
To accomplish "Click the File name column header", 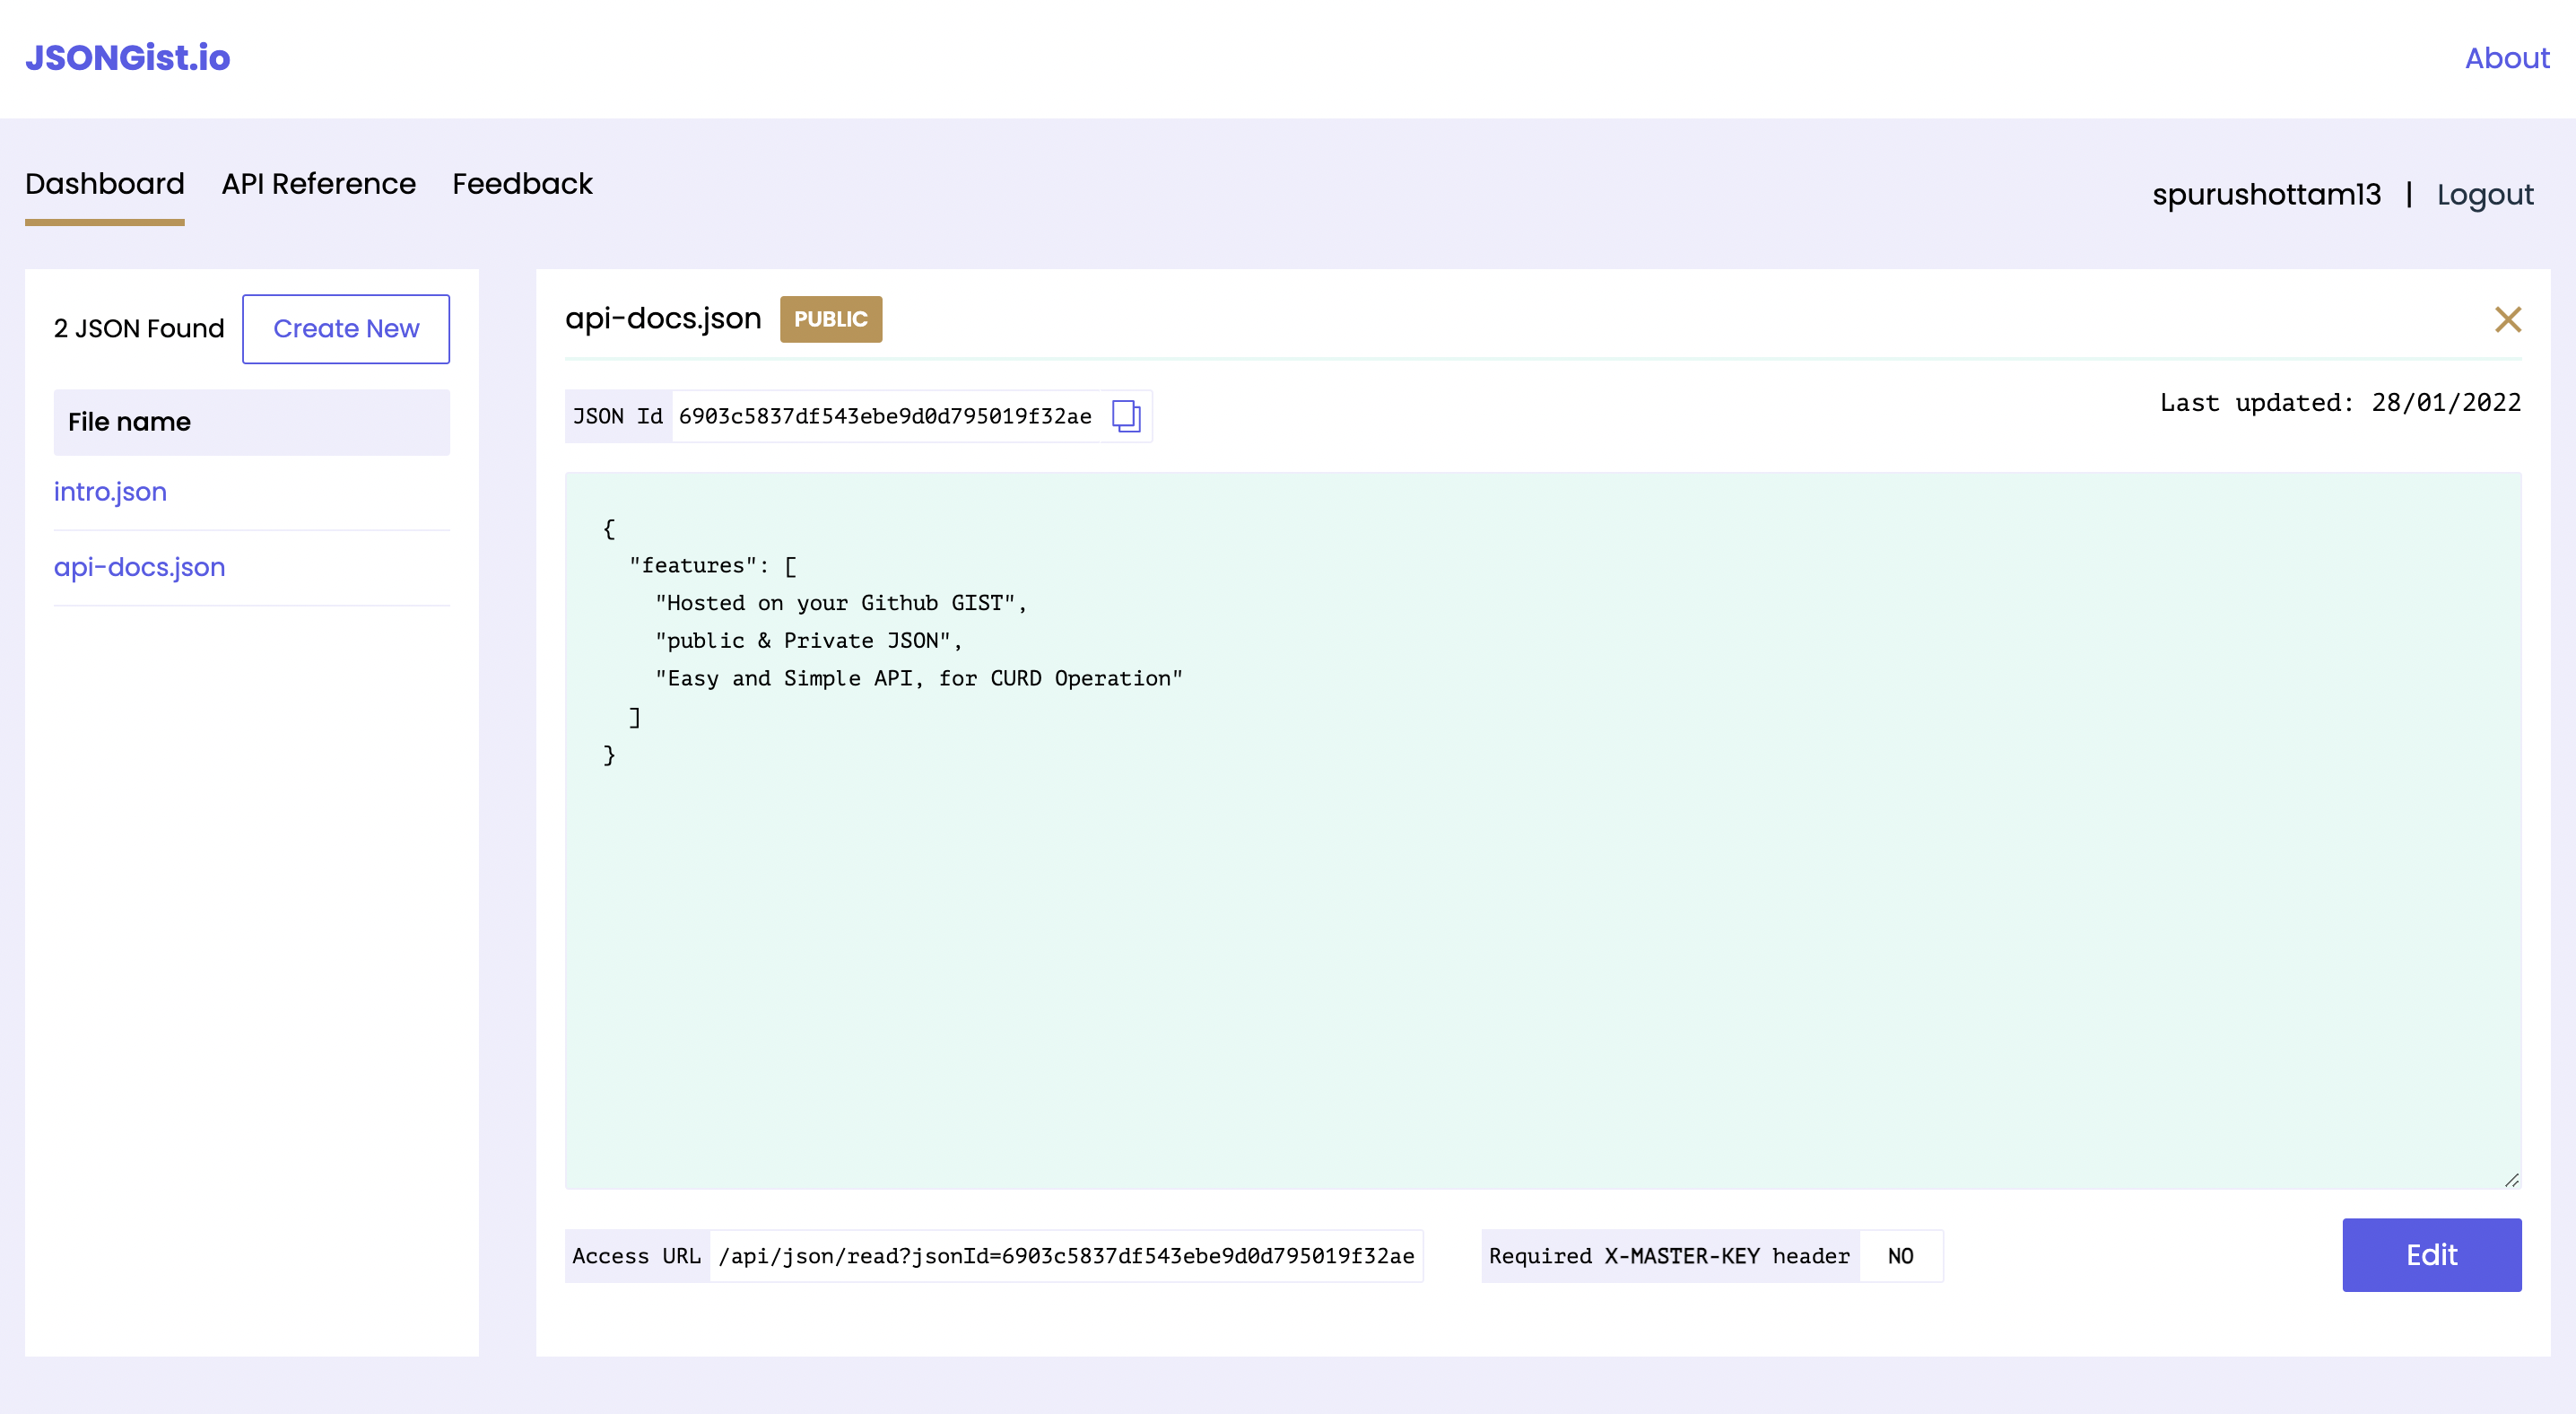I will [129, 422].
